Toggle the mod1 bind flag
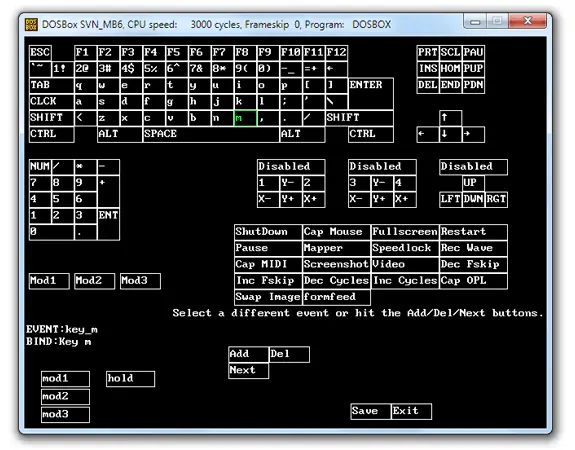This screenshot has height=450, width=575. pos(65,379)
